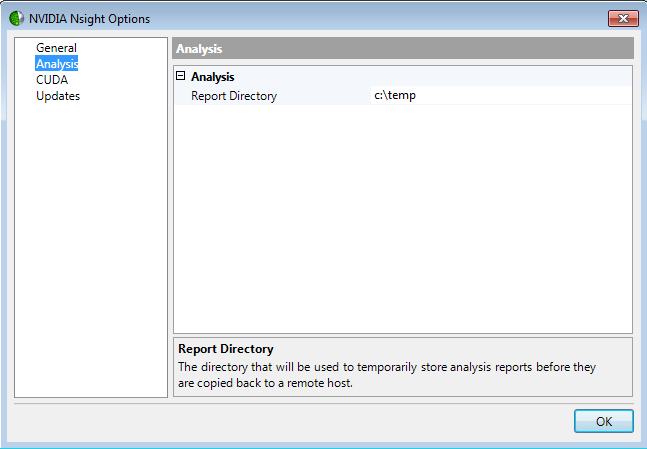Click empty area below Updates in list
This screenshot has width=647, height=449.
coord(91,250)
